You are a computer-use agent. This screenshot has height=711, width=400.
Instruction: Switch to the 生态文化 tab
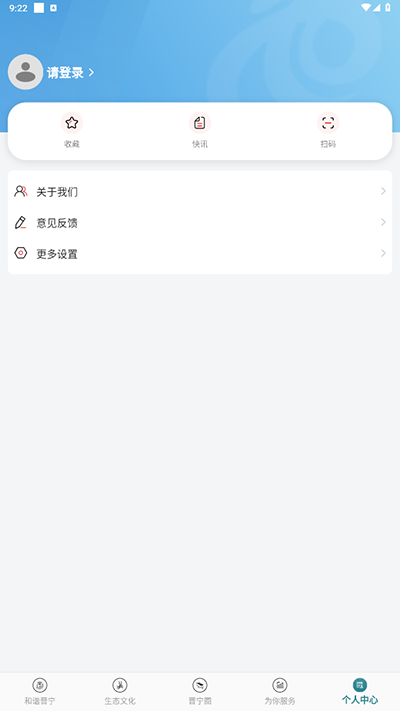coord(120,691)
